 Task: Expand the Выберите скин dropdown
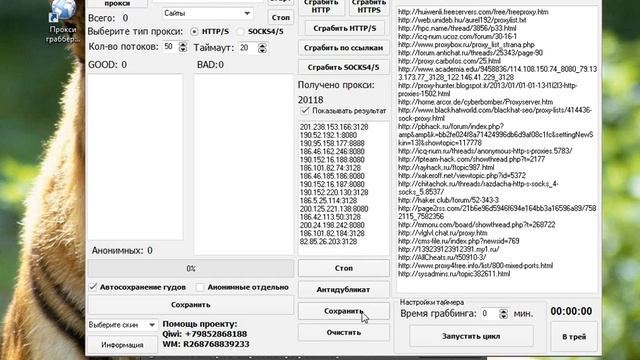click(x=122, y=325)
